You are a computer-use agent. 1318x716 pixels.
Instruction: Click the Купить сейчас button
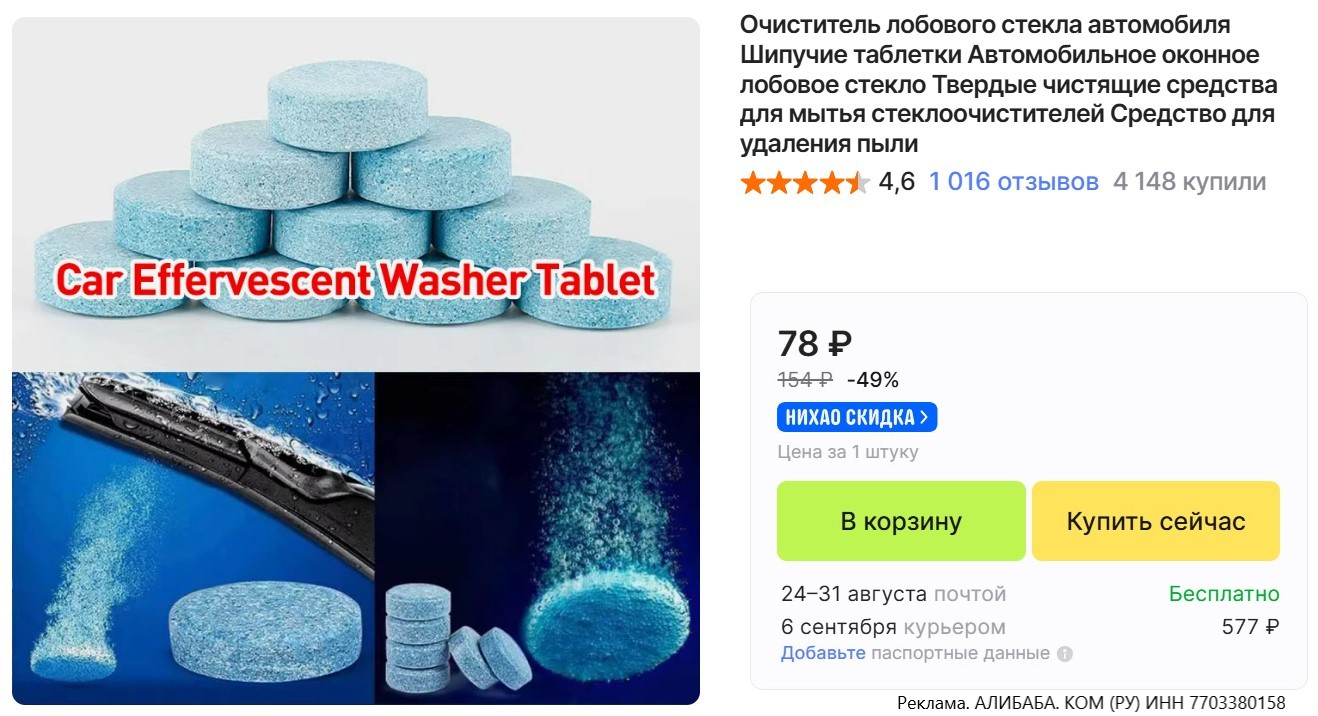coord(1156,521)
